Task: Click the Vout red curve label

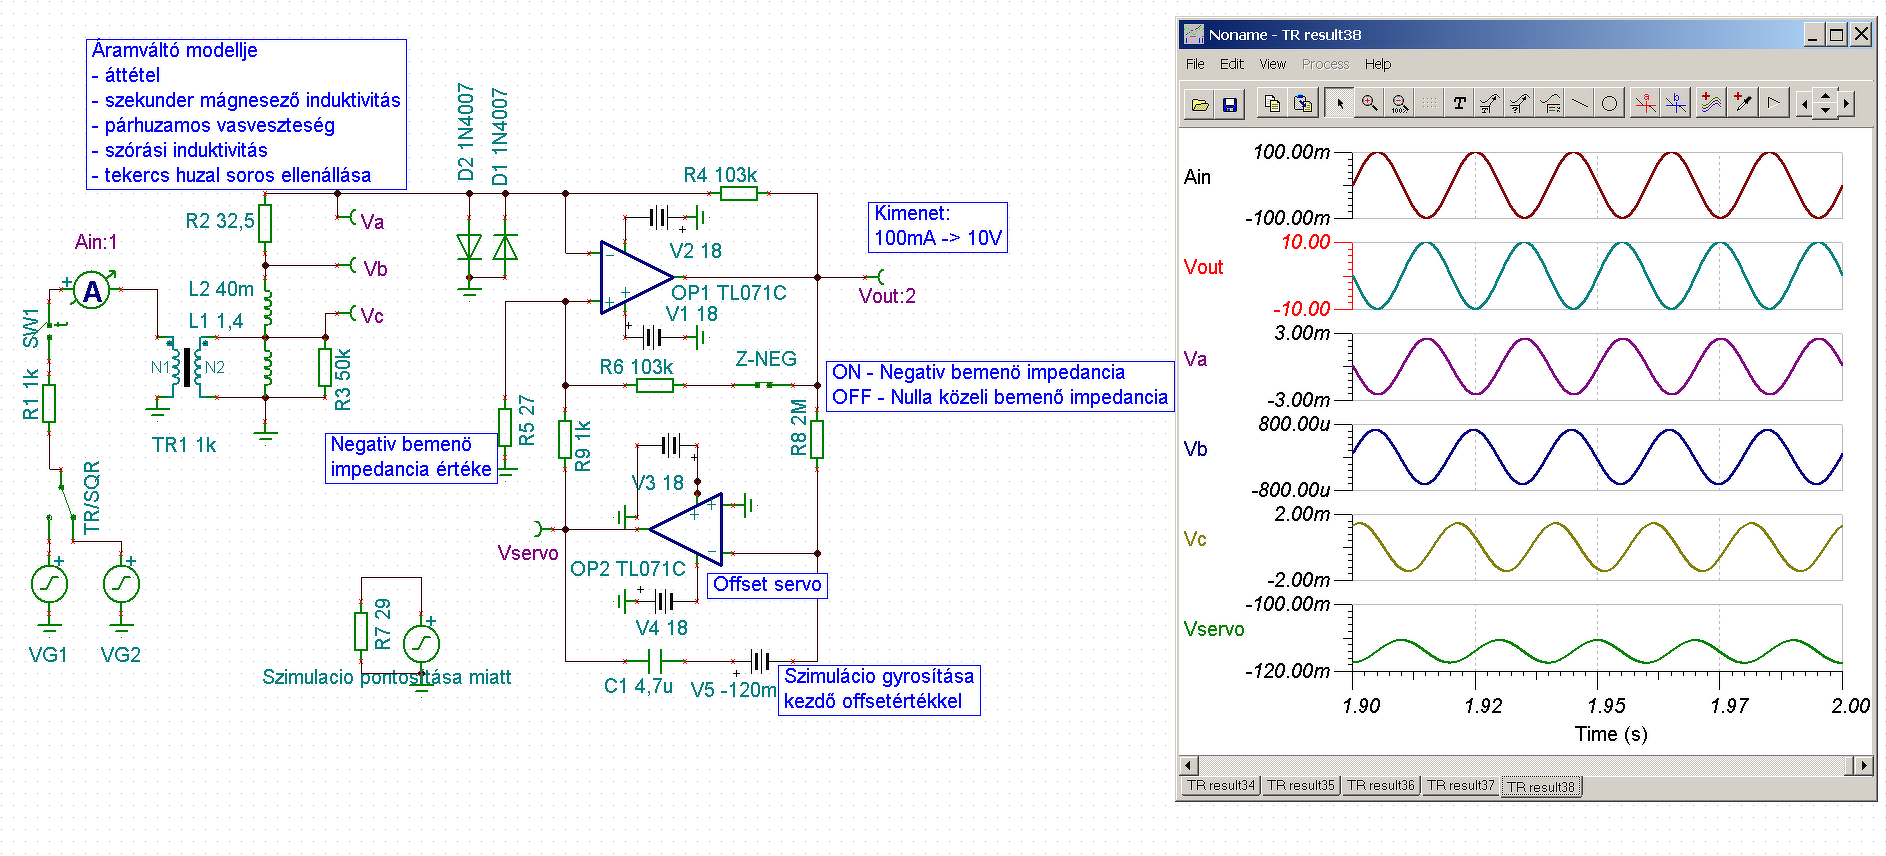Action: tap(1203, 267)
